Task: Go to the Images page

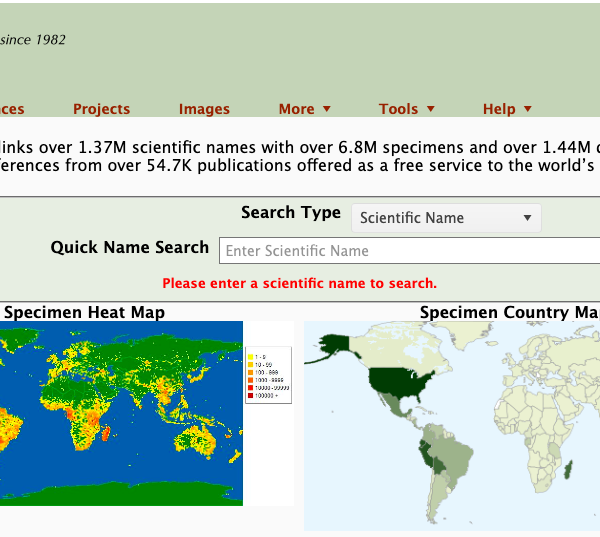Action: [x=204, y=109]
